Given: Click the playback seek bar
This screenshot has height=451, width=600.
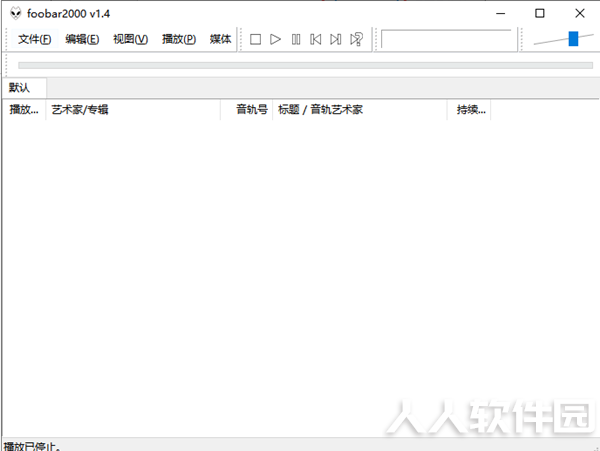Looking at the screenshot, I should 305,65.
